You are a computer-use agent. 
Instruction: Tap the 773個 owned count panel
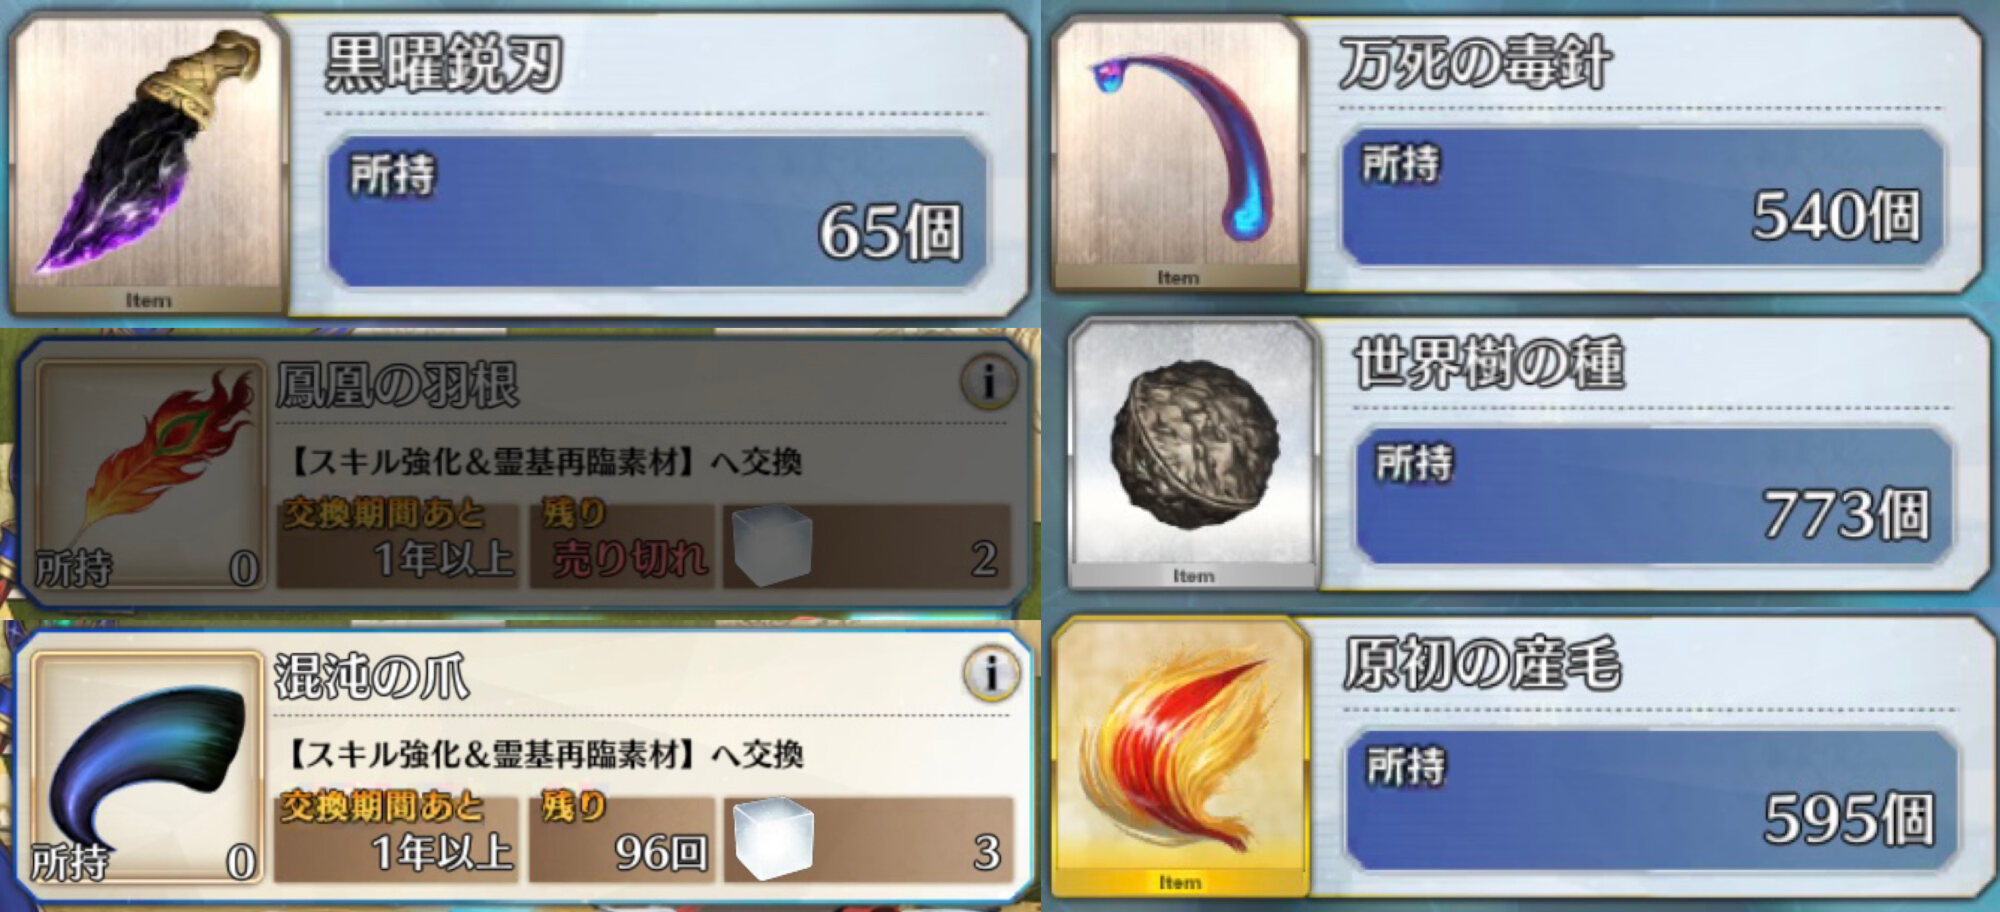coord(1653,496)
